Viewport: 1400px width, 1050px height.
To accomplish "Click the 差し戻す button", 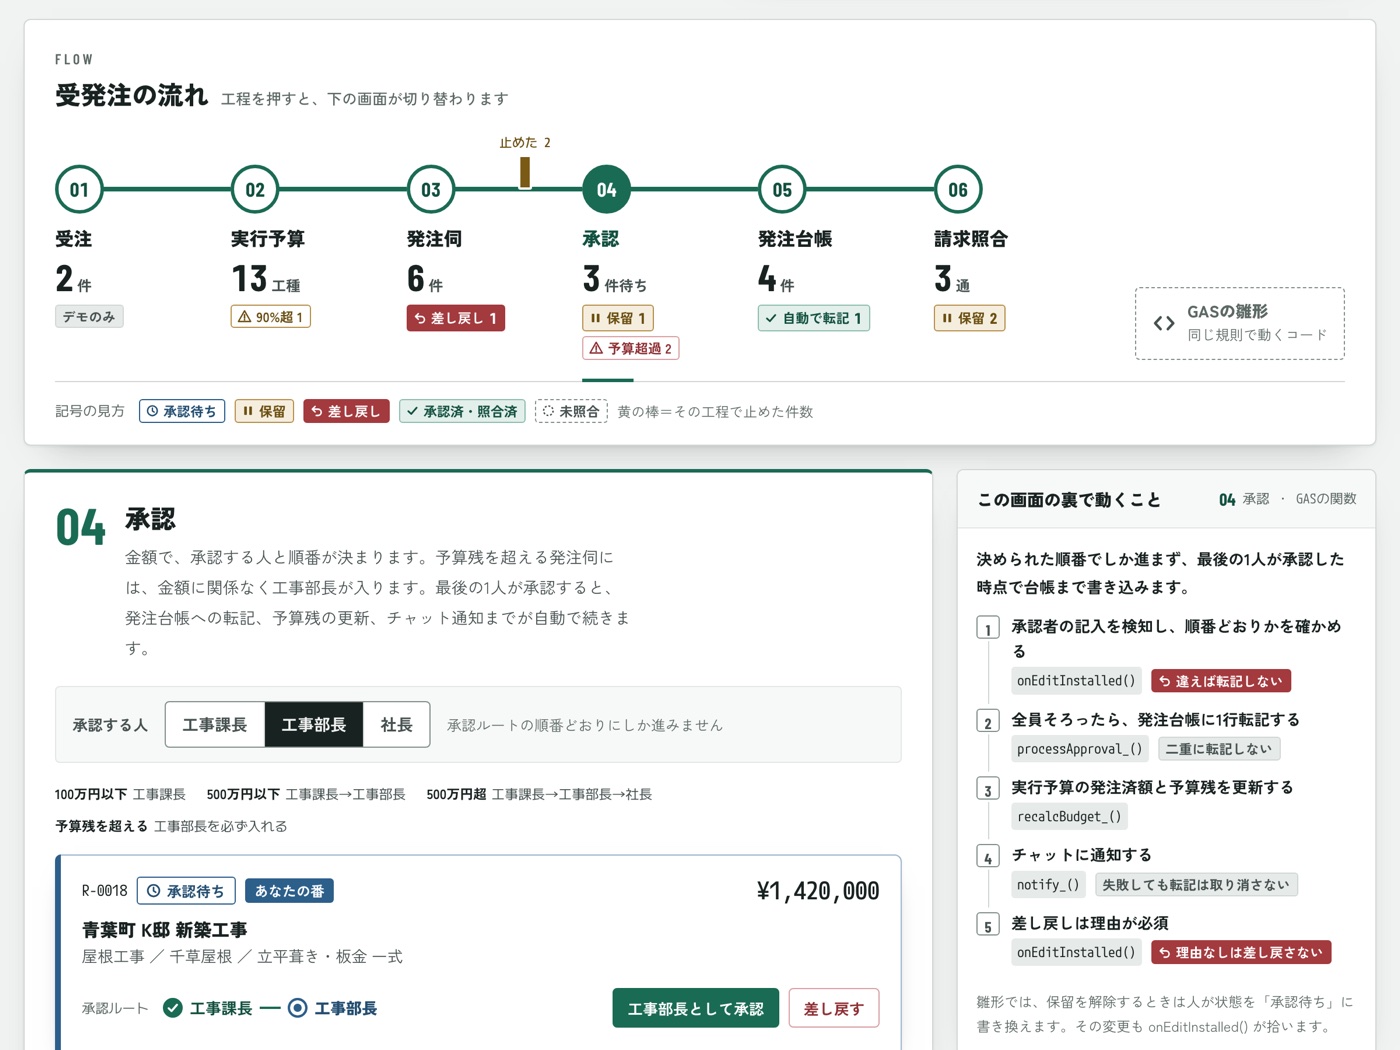I will [x=834, y=1008].
